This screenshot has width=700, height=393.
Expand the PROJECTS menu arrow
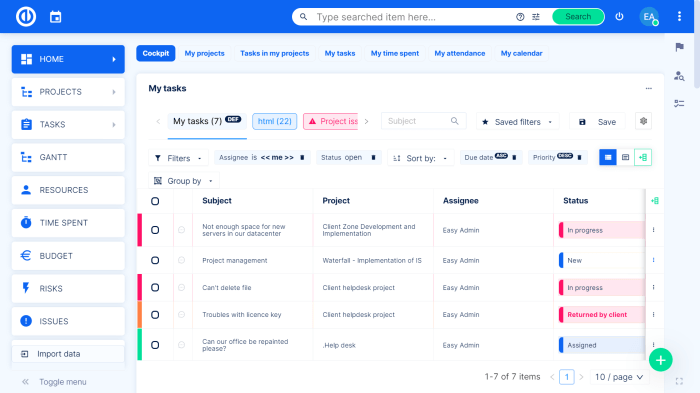(x=114, y=92)
